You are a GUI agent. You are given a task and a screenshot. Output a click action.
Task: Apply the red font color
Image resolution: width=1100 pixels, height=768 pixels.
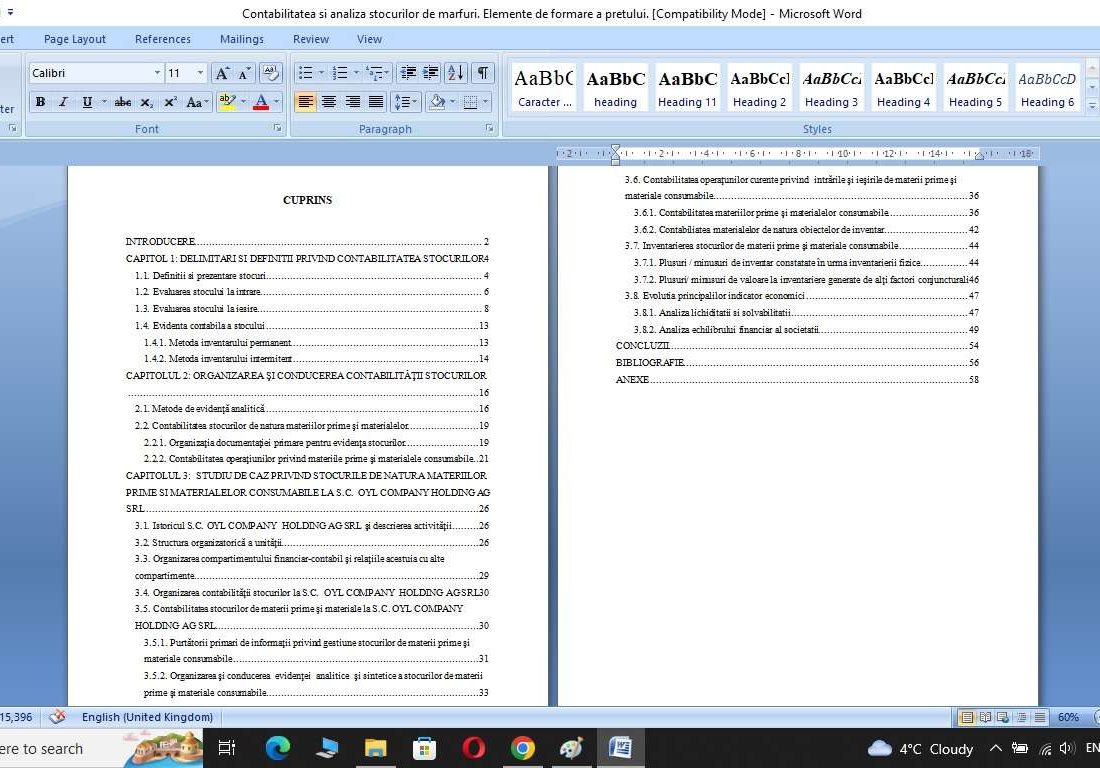[260, 102]
